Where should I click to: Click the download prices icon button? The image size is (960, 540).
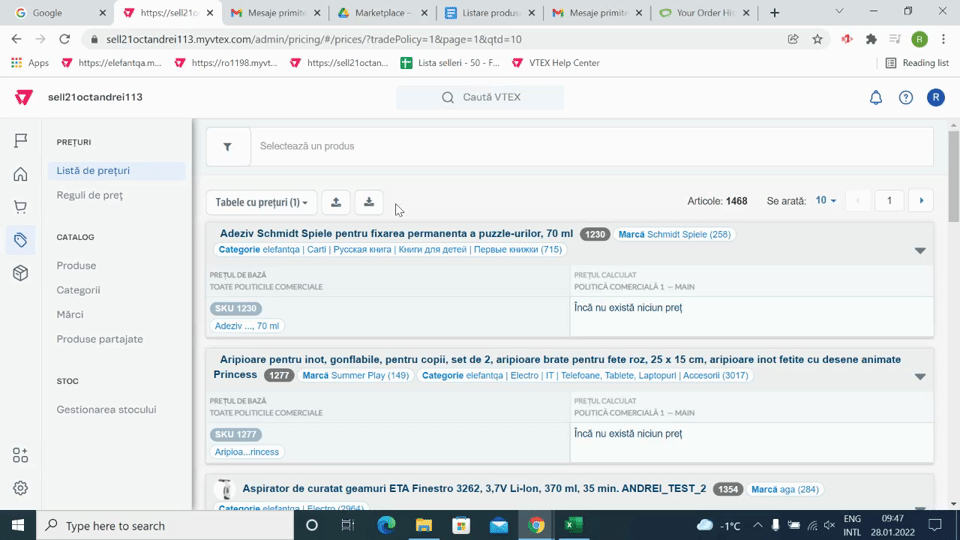coord(369,203)
